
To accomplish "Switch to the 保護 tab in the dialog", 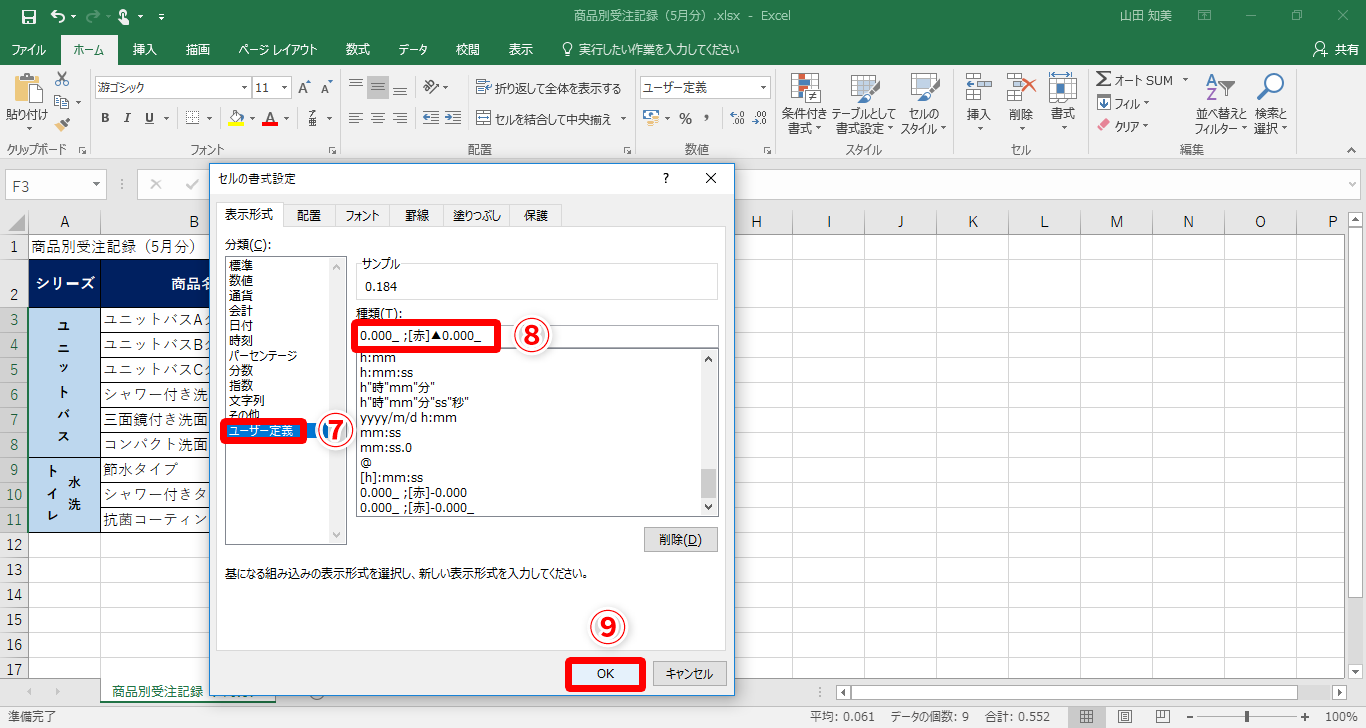I will click(x=536, y=215).
